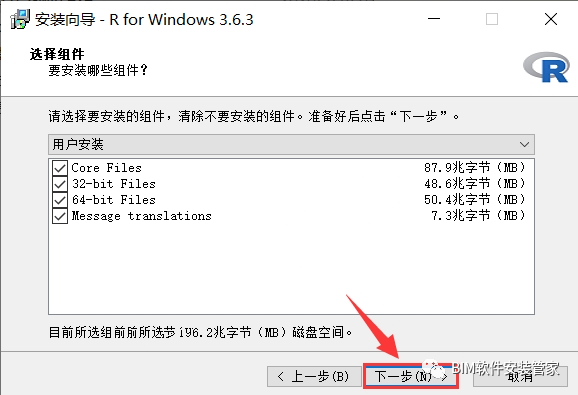The height and width of the screenshot is (395, 578).
Task: Go back with the 上一步(B) button
Action: tap(314, 377)
